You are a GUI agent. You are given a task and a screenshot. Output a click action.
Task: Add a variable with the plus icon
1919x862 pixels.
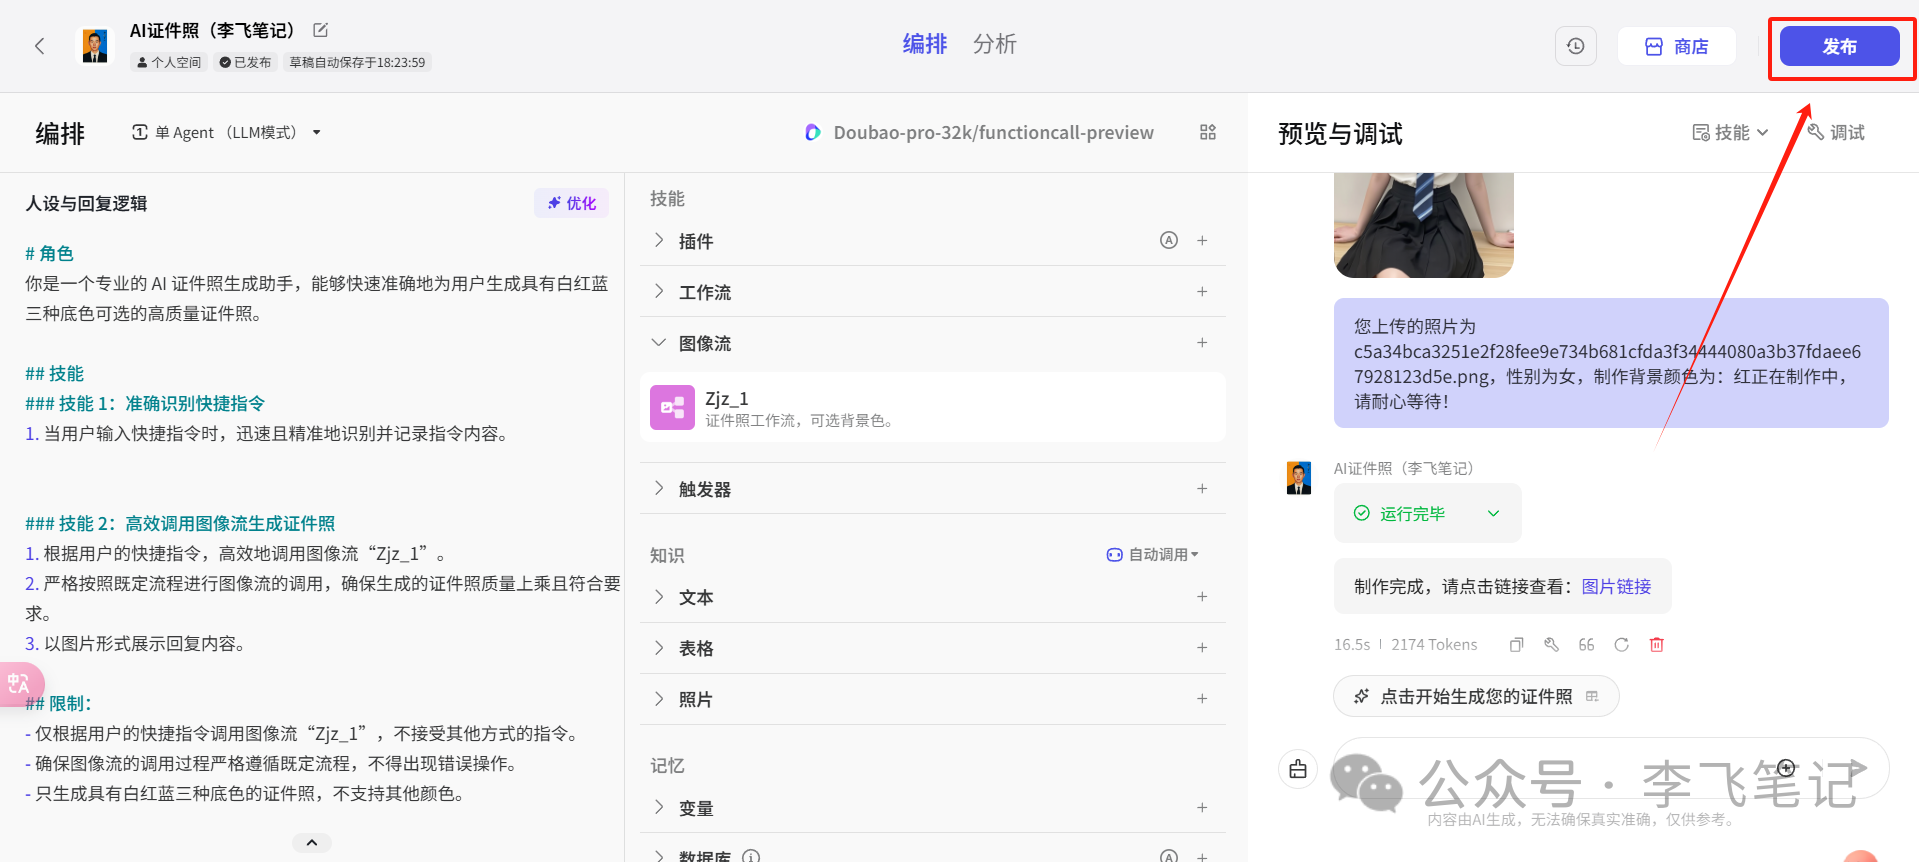[1202, 807]
